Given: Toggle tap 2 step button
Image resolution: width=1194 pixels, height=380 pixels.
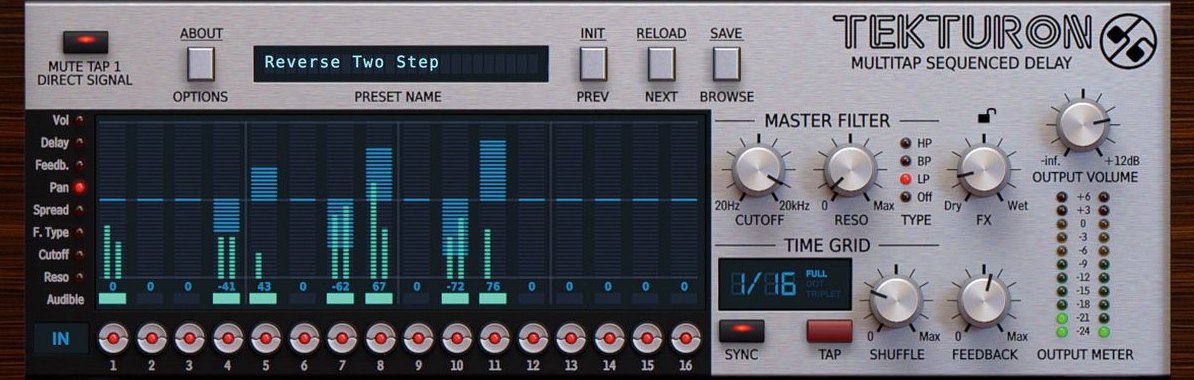Looking at the screenshot, I should pyautogui.click(x=151, y=338).
